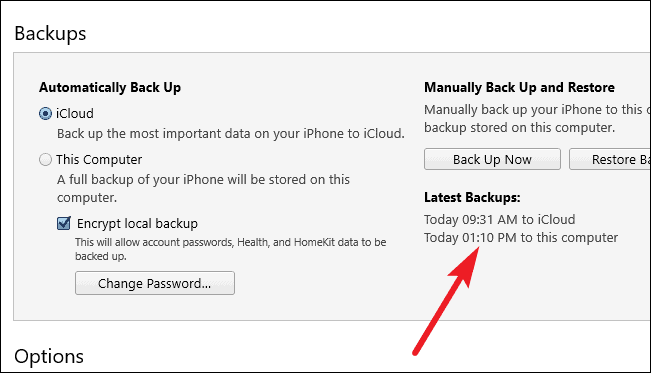Click the 'Encrypt local backup' label text
The width and height of the screenshot is (651, 373).
(x=137, y=223)
